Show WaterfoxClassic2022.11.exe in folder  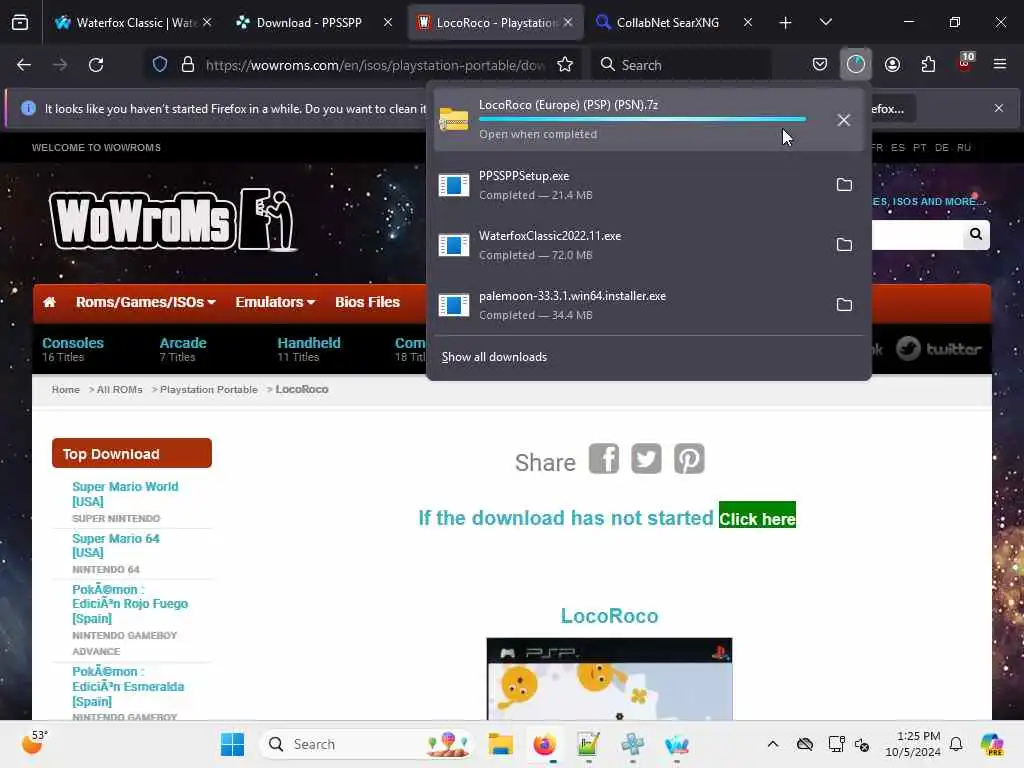pyautogui.click(x=844, y=245)
